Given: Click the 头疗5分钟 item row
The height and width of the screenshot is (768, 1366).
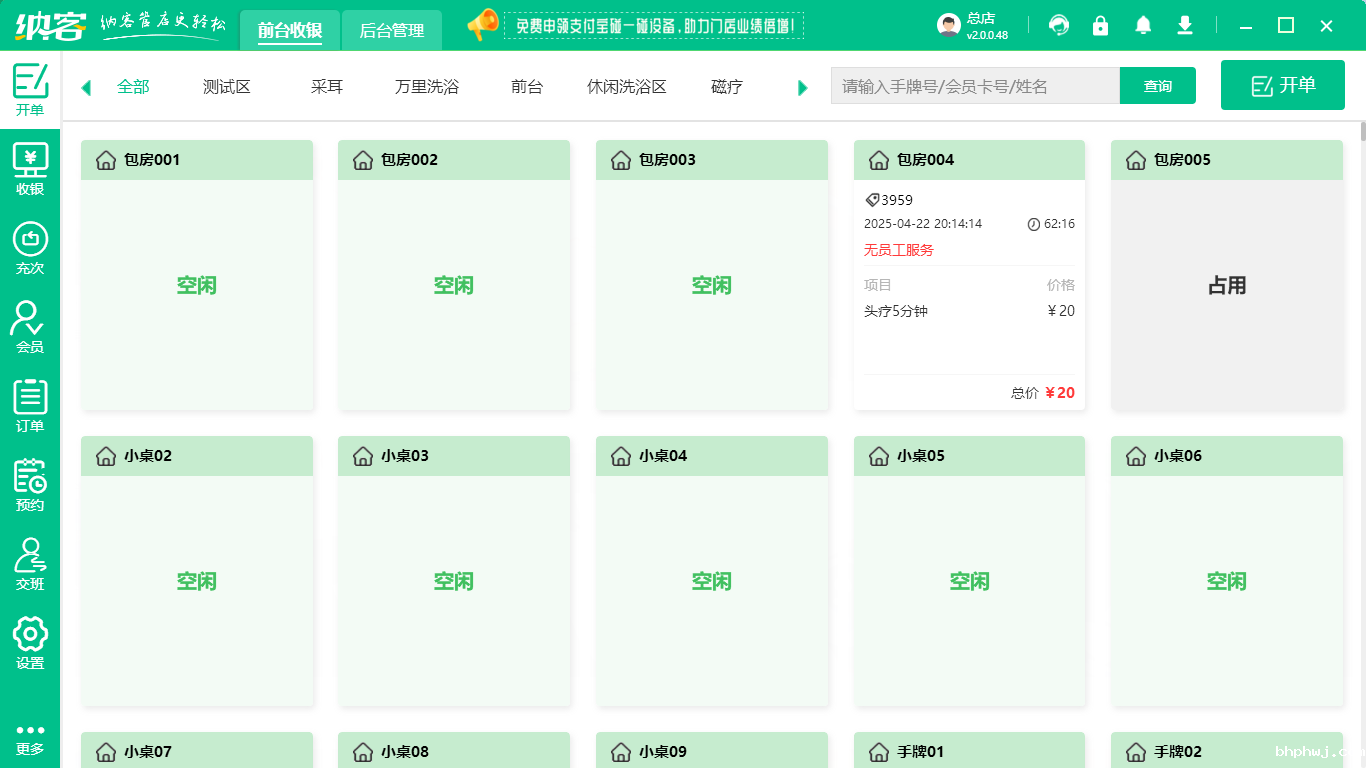Looking at the screenshot, I should pos(969,311).
